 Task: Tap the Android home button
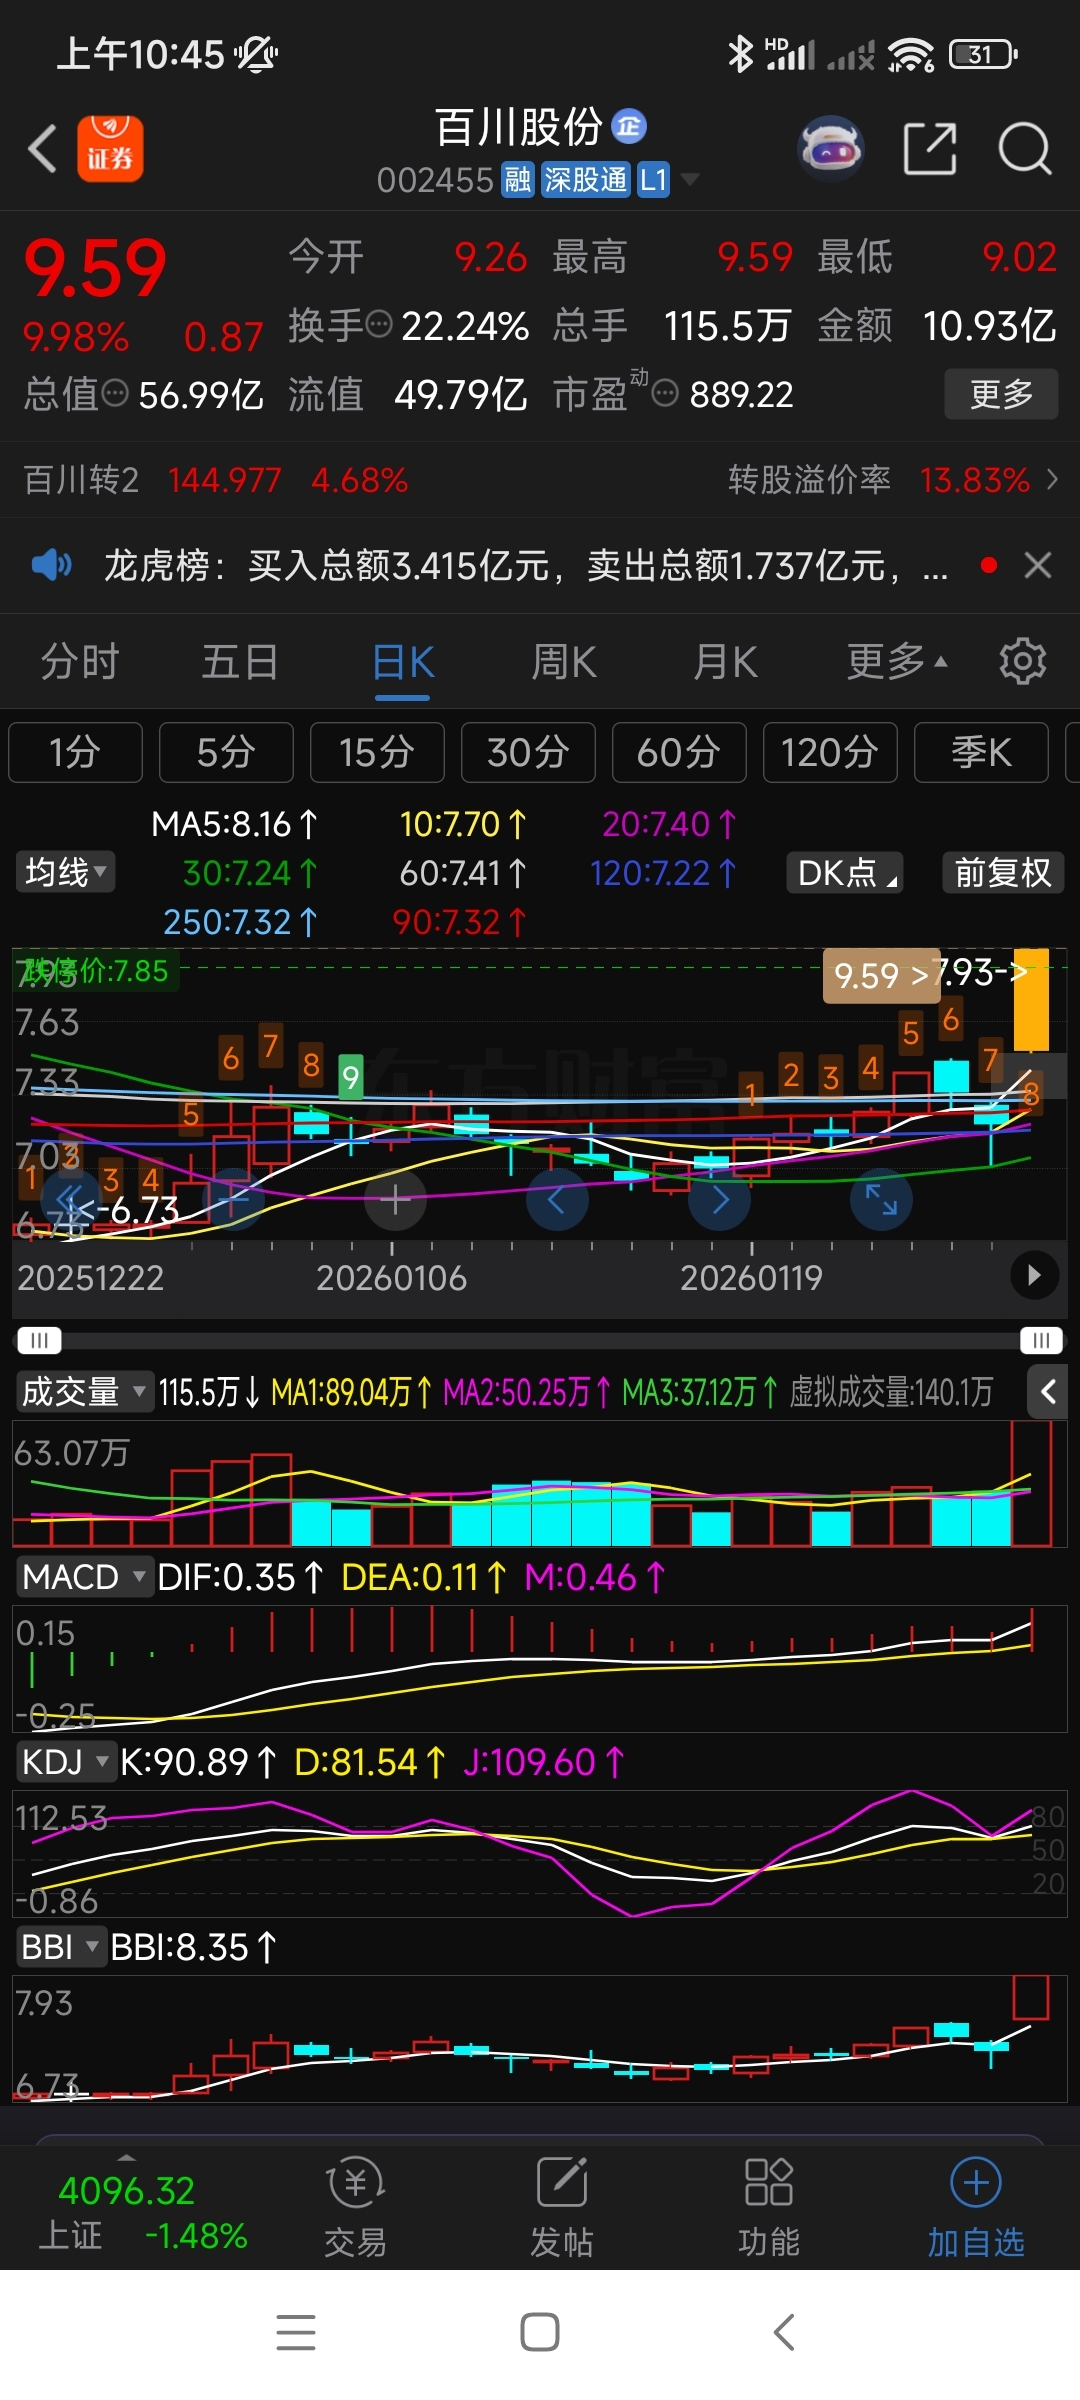[540, 2332]
